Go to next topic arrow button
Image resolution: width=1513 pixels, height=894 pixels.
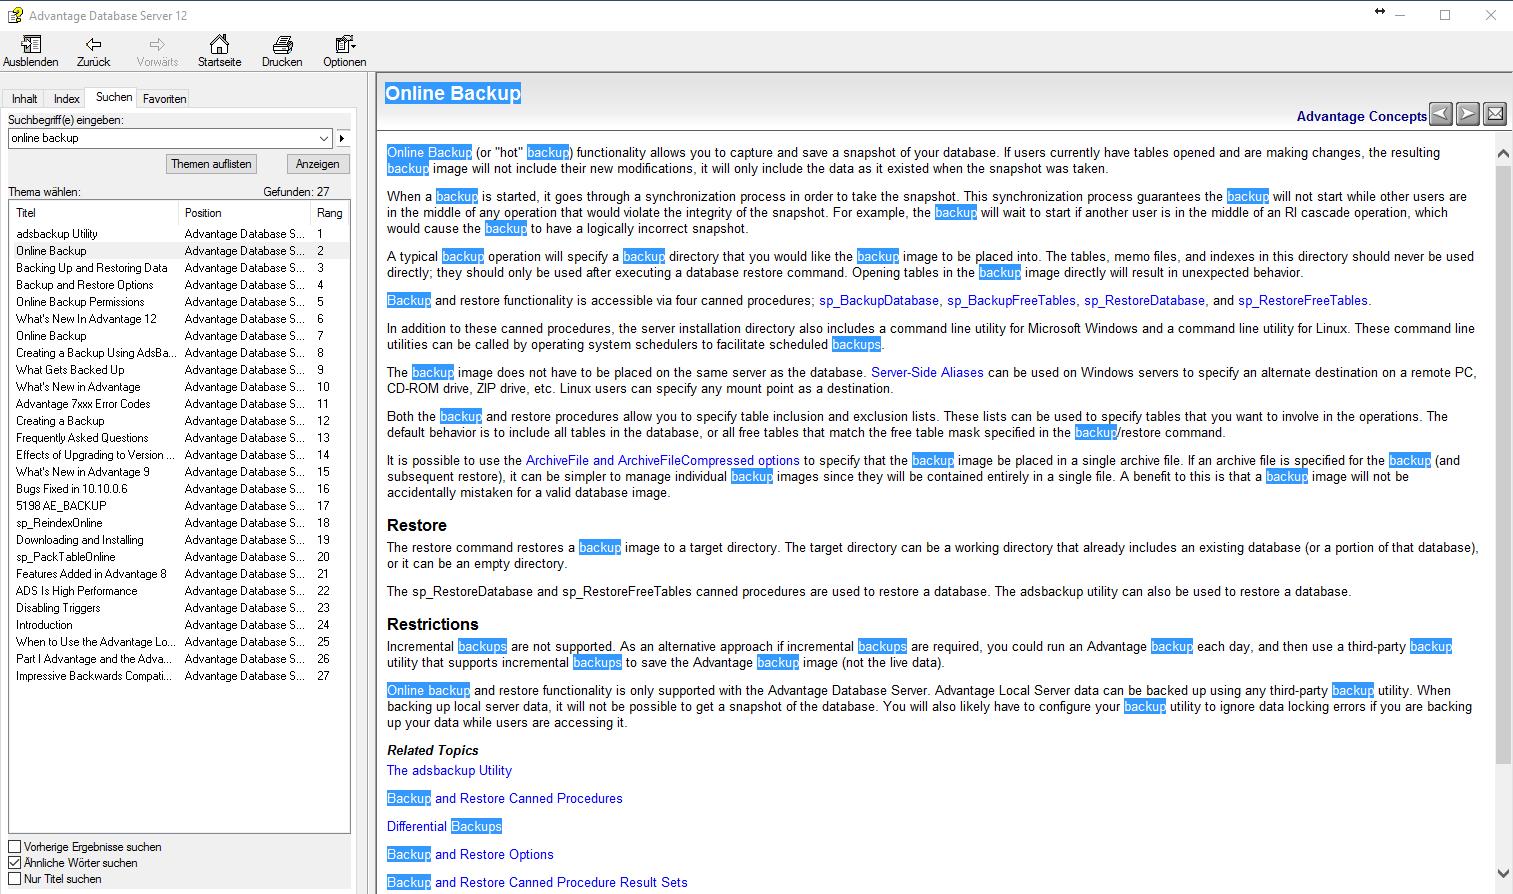click(1468, 114)
